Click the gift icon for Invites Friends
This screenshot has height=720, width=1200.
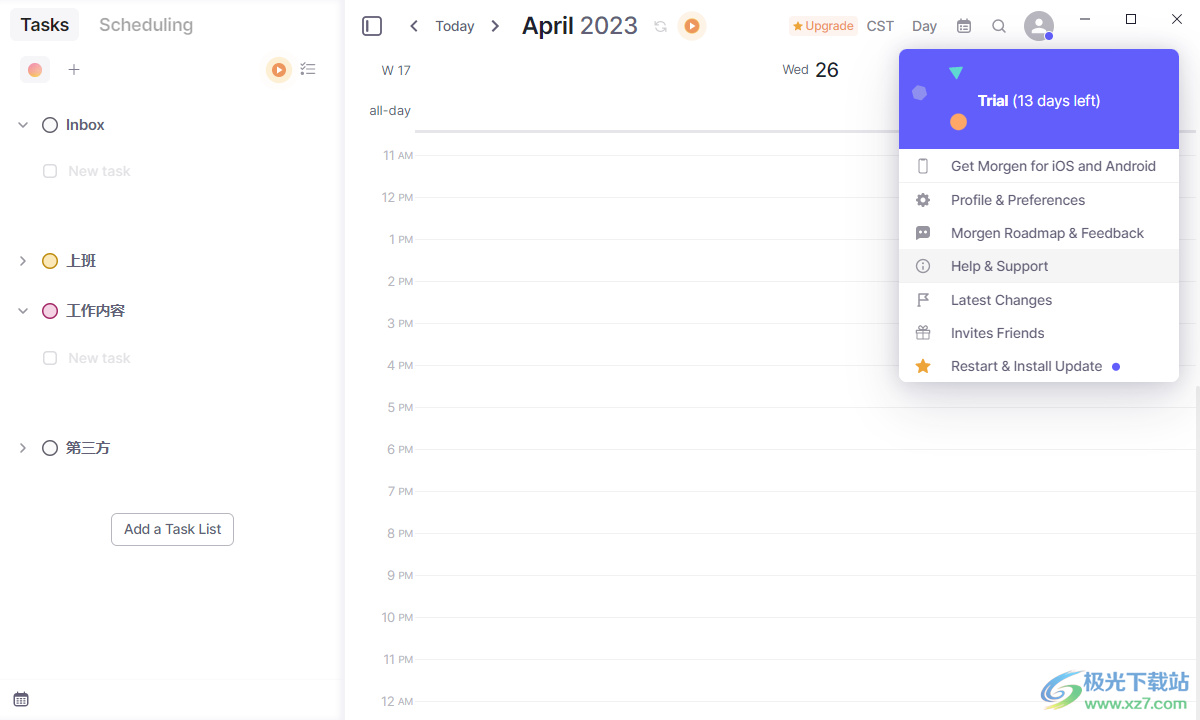click(x=923, y=333)
